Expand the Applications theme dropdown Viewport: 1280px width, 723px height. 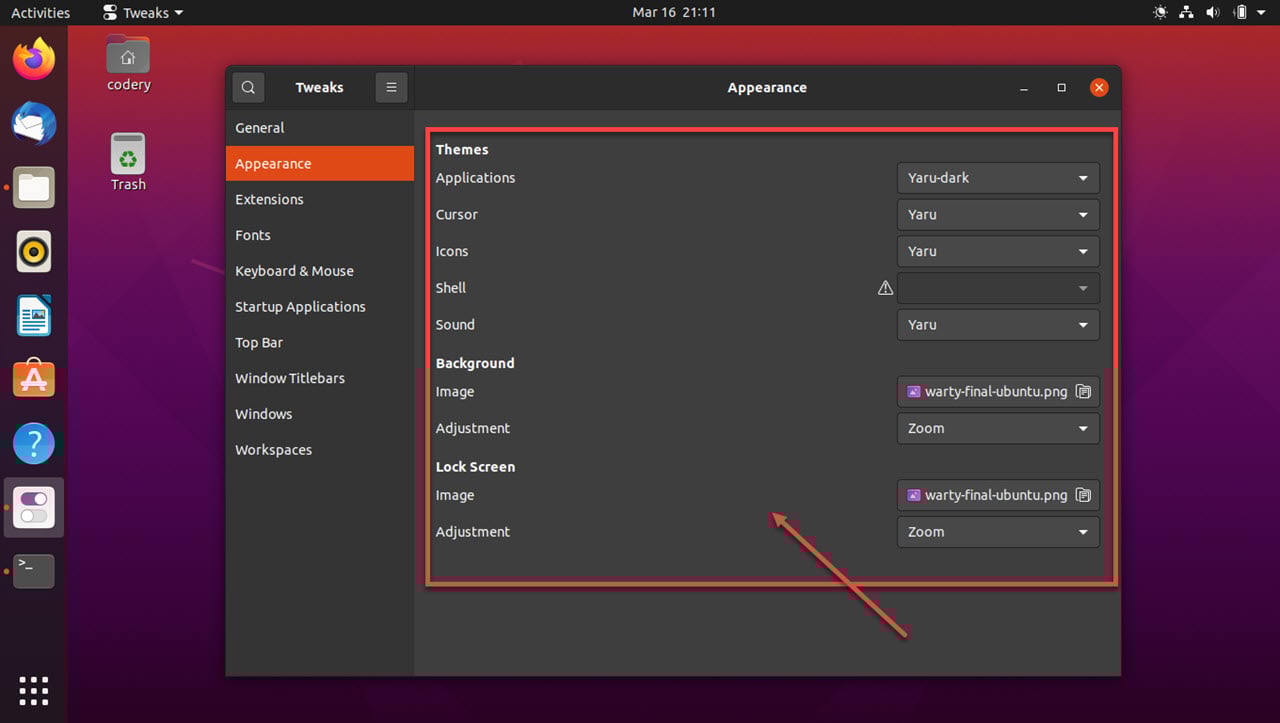click(998, 178)
